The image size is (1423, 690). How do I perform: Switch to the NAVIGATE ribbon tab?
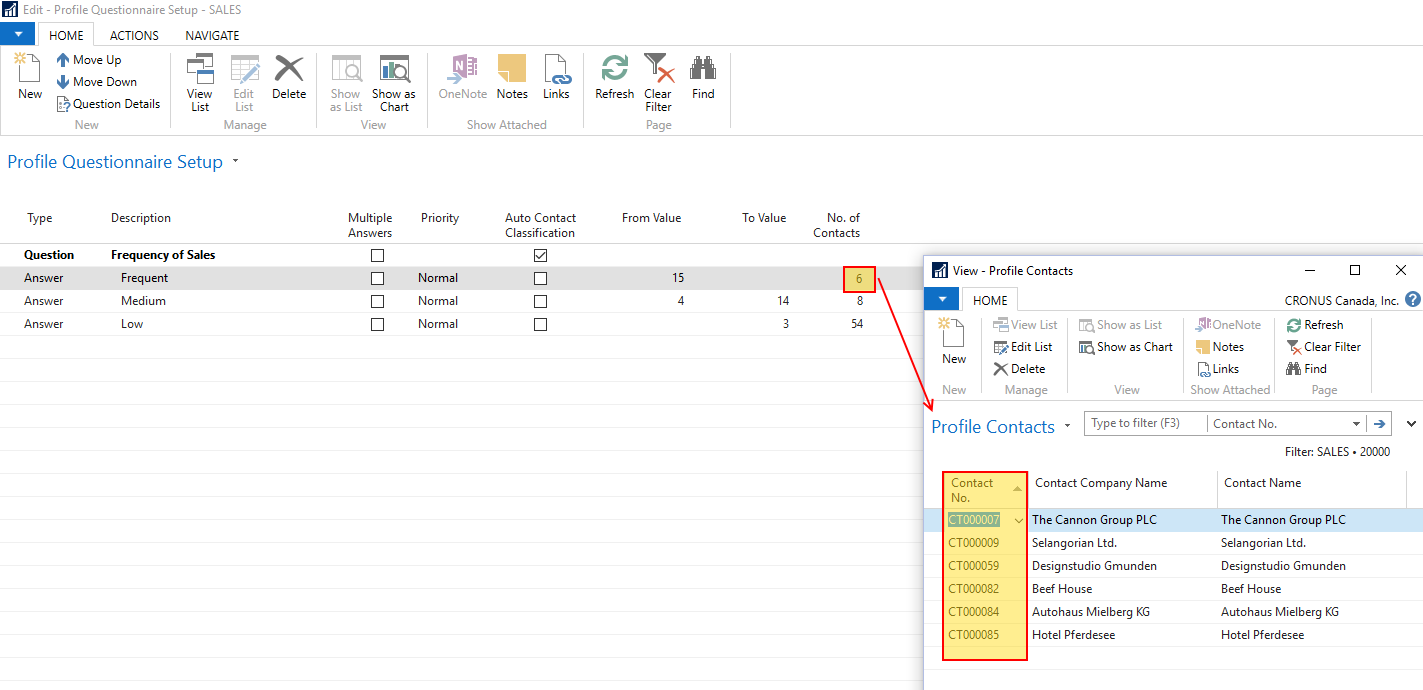pos(212,35)
